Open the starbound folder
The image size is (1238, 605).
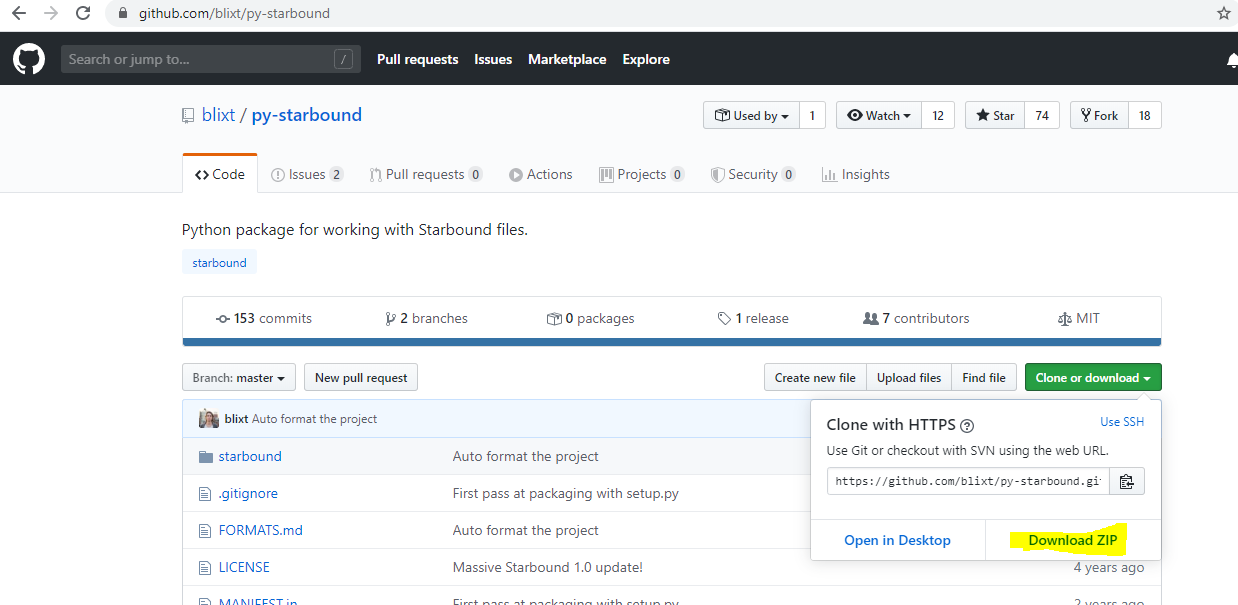[250, 456]
